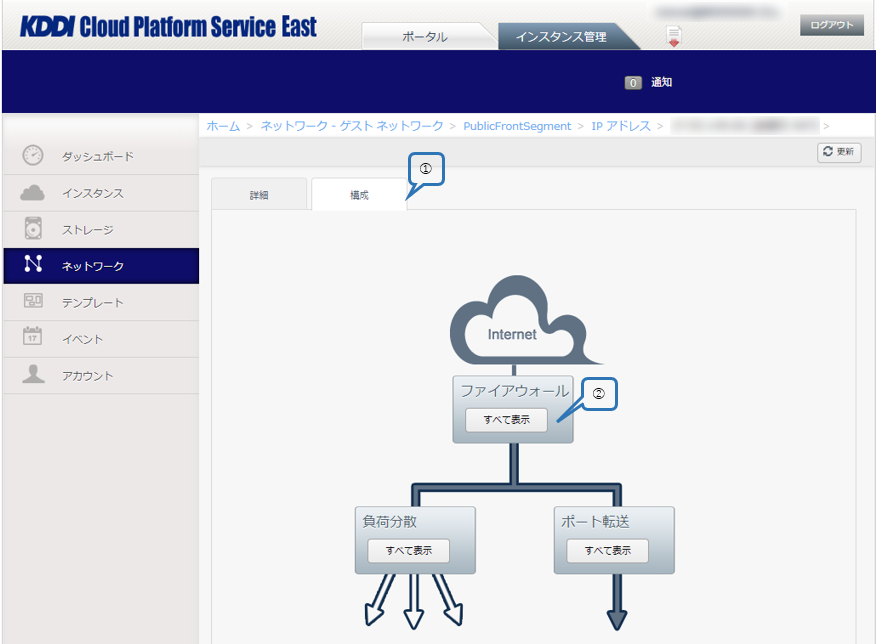Viewport: 877px width, 644px height.
Task: Show all firewall rules with すべて表示
Action: click(x=506, y=420)
